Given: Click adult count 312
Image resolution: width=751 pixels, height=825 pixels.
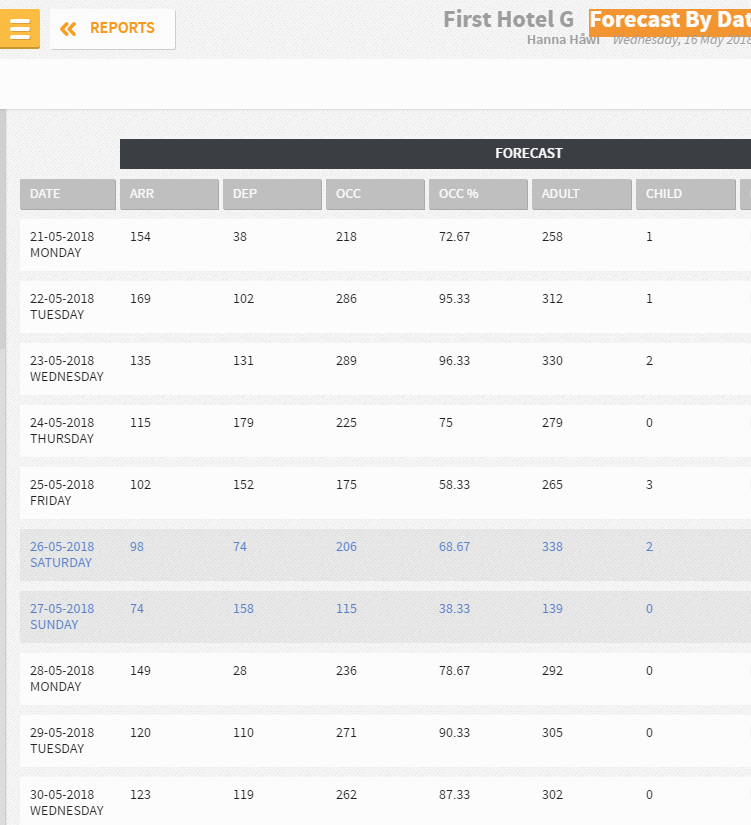Looking at the screenshot, I should point(553,299).
